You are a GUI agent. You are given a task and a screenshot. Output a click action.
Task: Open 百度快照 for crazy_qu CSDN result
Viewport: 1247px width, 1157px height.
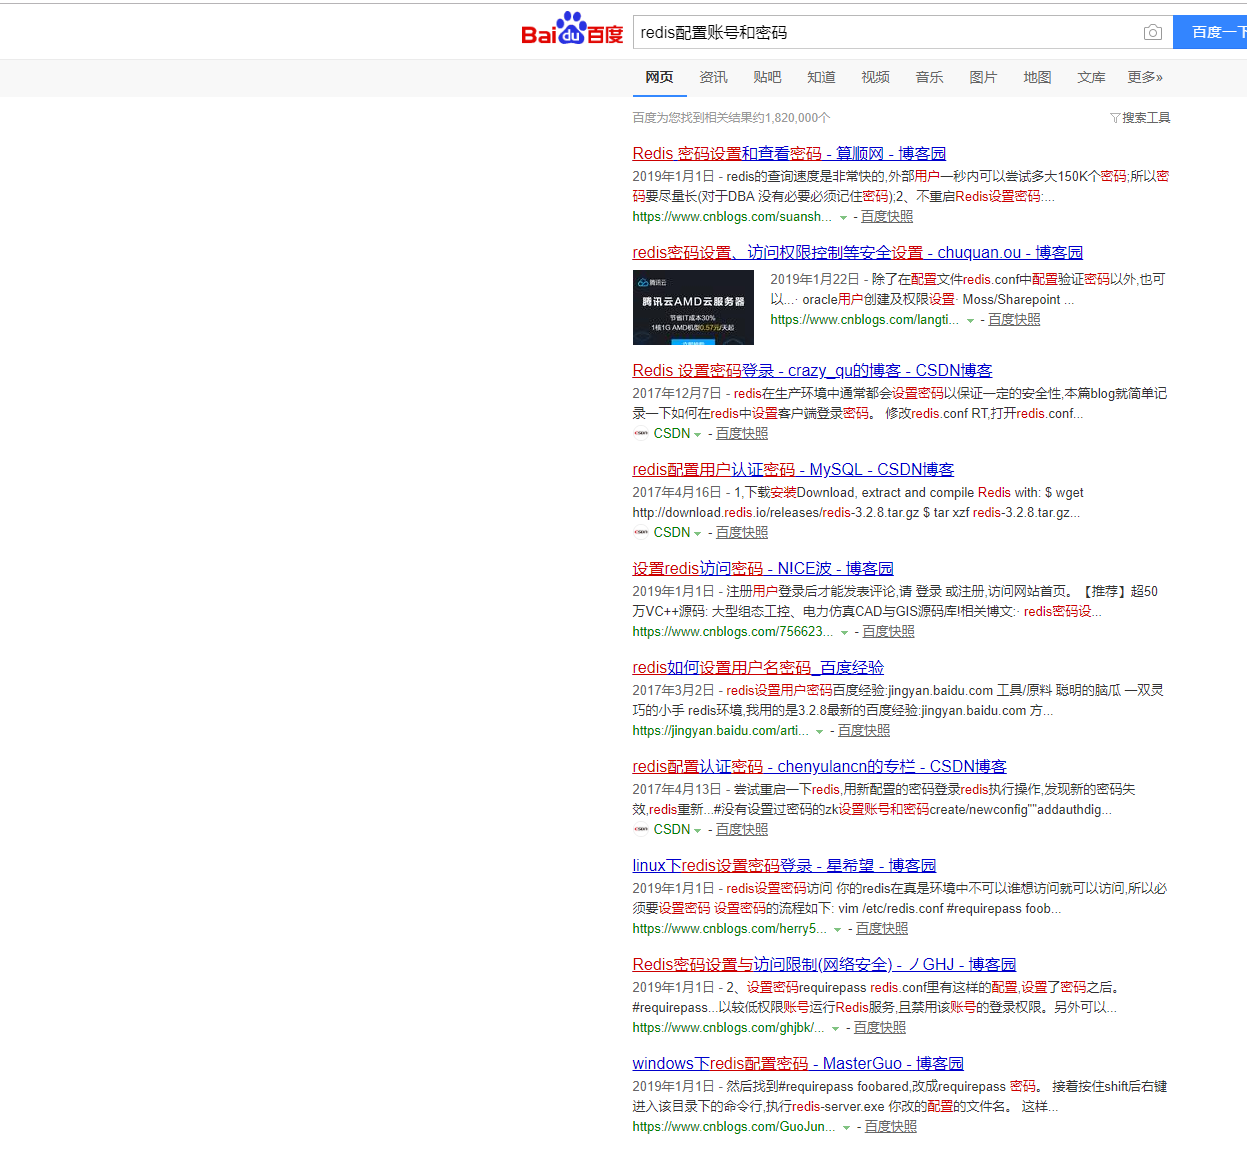pos(742,433)
